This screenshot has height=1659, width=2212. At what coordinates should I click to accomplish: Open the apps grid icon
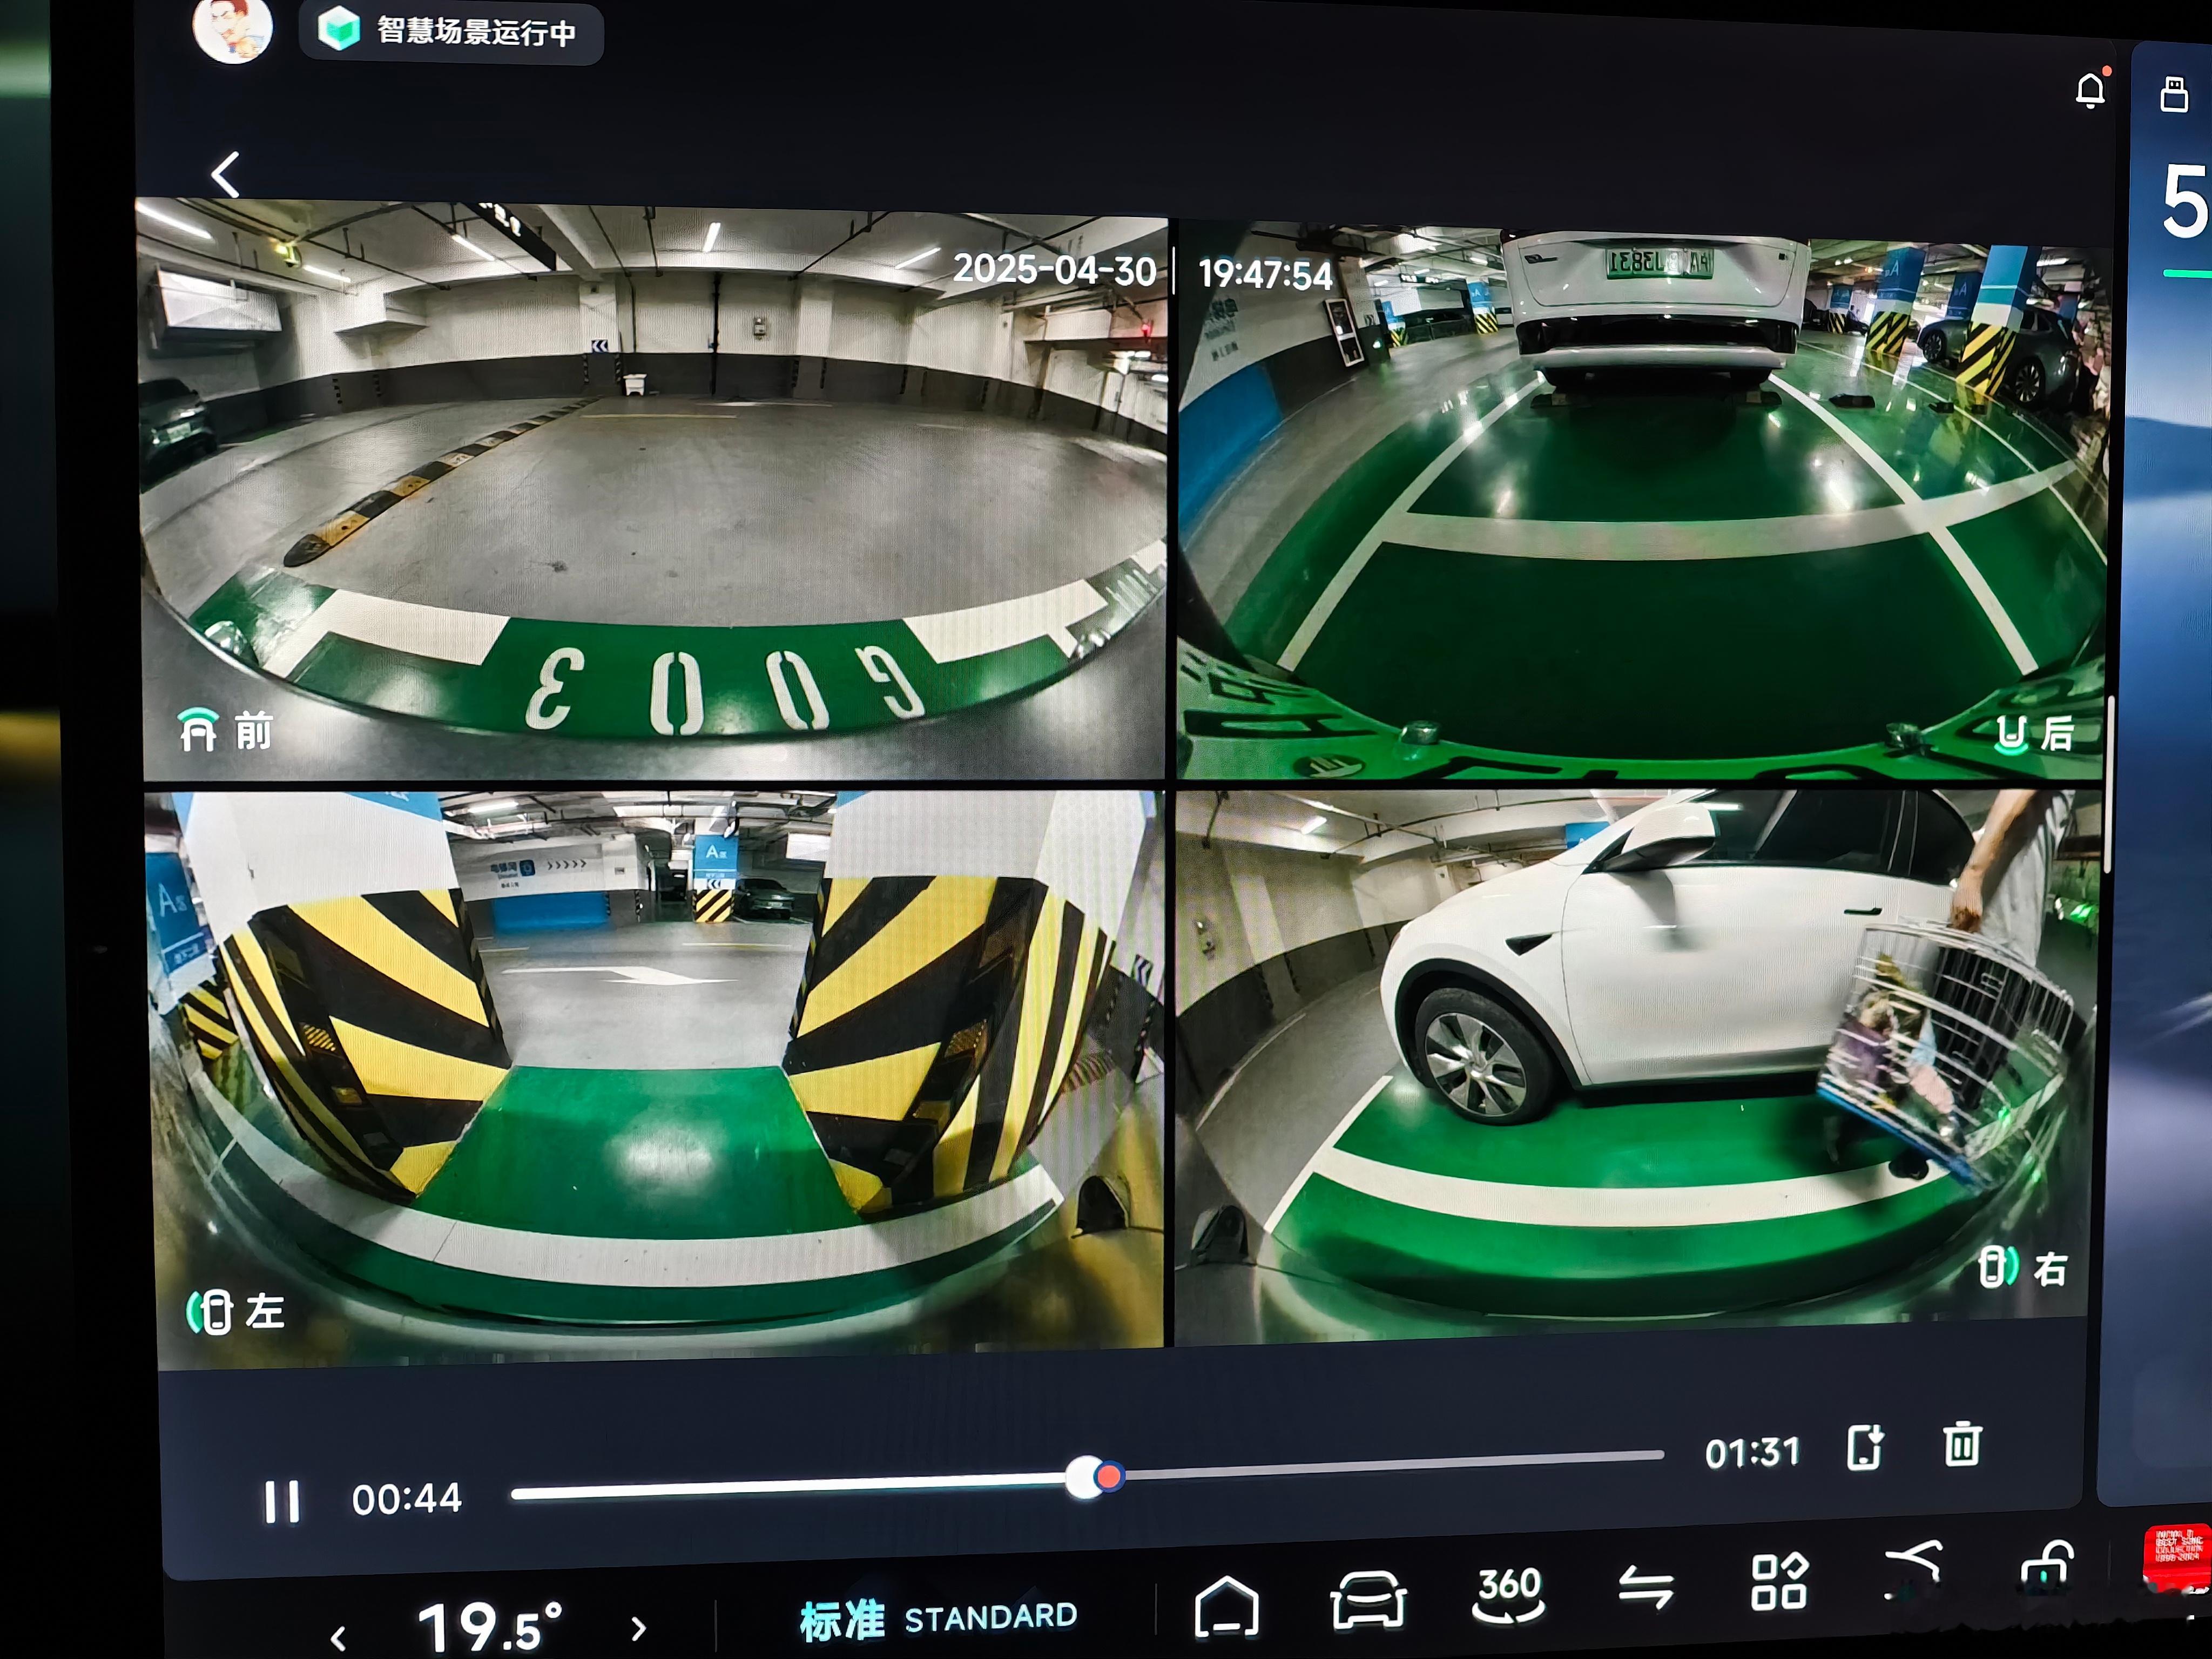[x=1779, y=1582]
